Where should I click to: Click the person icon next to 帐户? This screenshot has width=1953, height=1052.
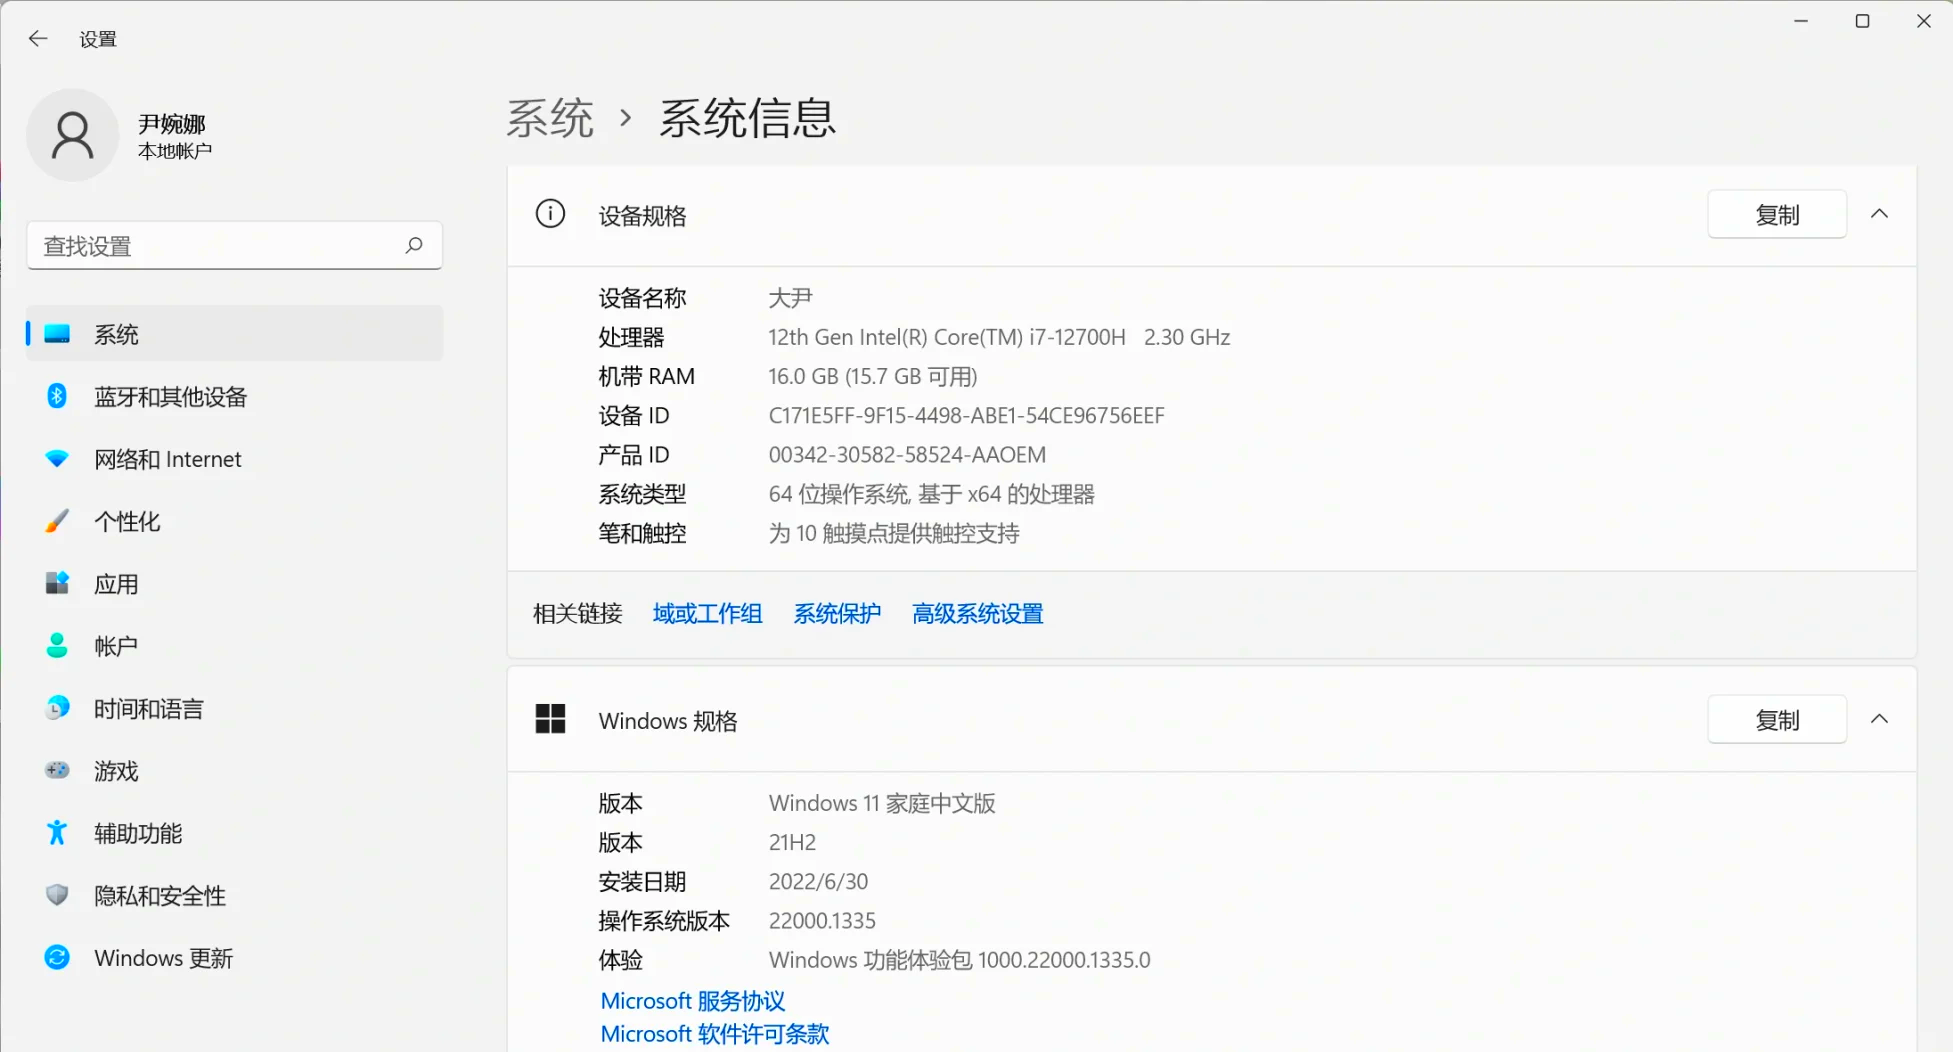coord(58,646)
